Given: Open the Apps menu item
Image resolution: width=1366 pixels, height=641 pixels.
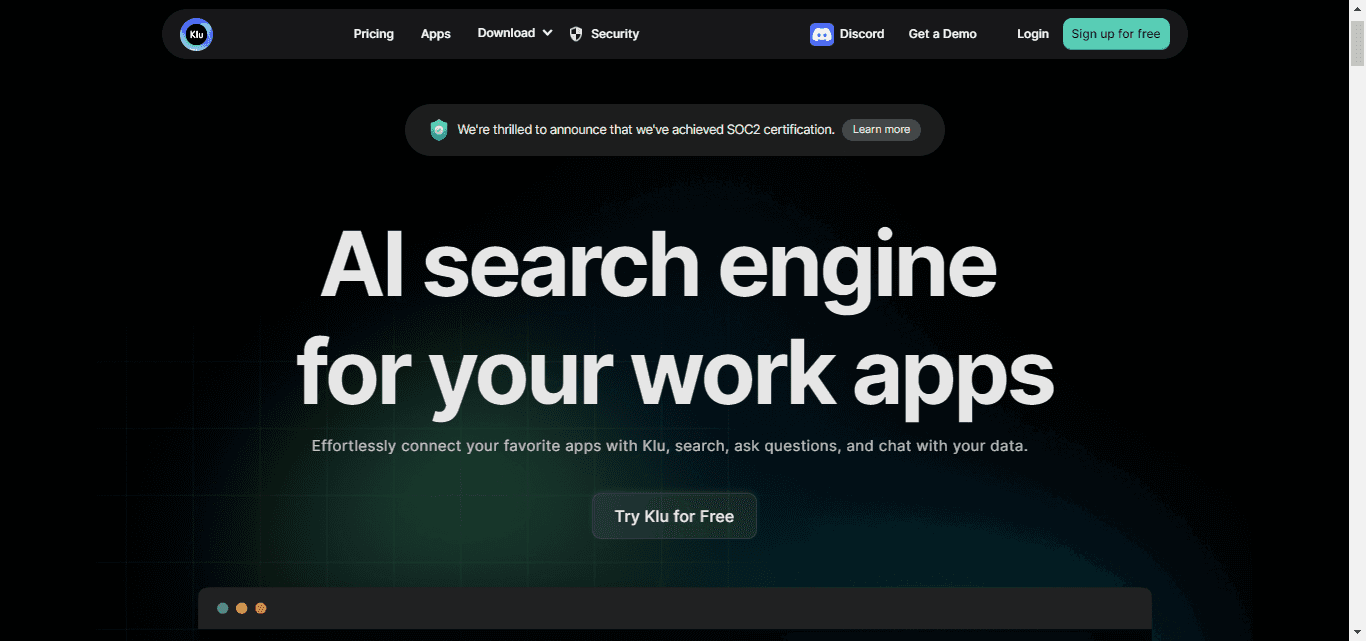Looking at the screenshot, I should click(435, 34).
